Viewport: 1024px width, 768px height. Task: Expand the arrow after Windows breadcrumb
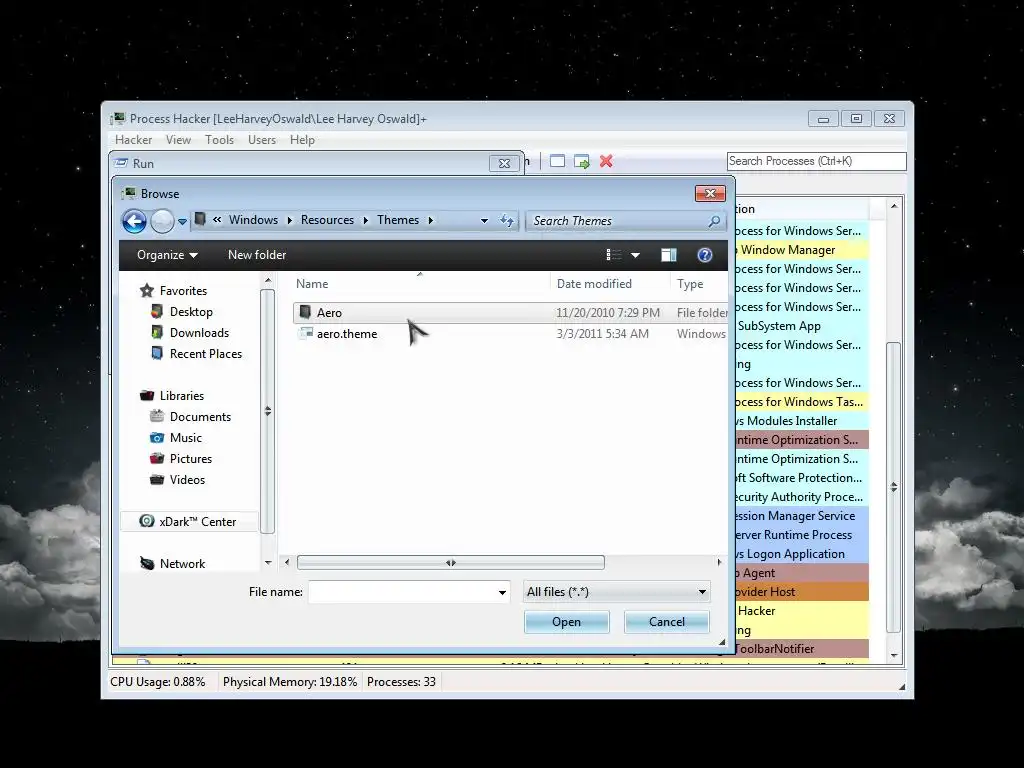[289, 221]
